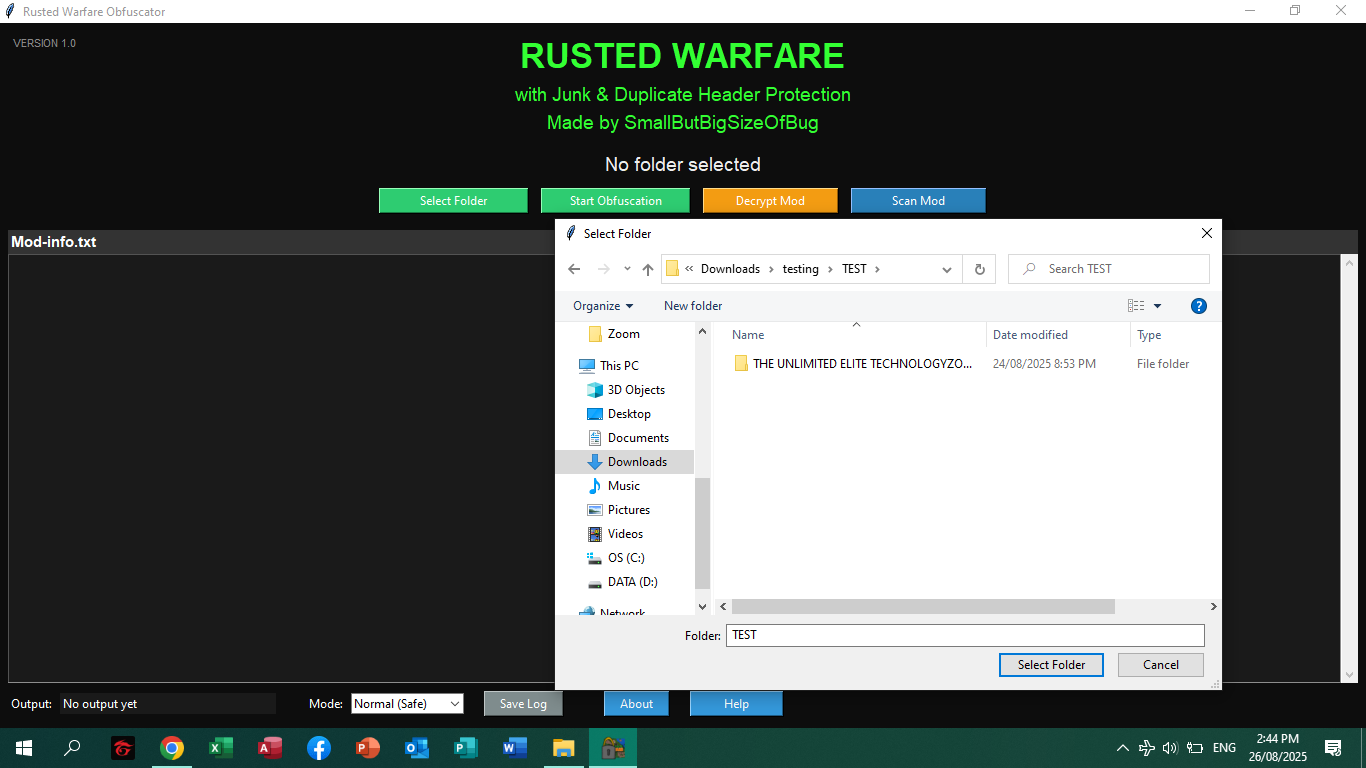Create a New folder
1366x768 pixels.
pyautogui.click(x=693, y=306)
